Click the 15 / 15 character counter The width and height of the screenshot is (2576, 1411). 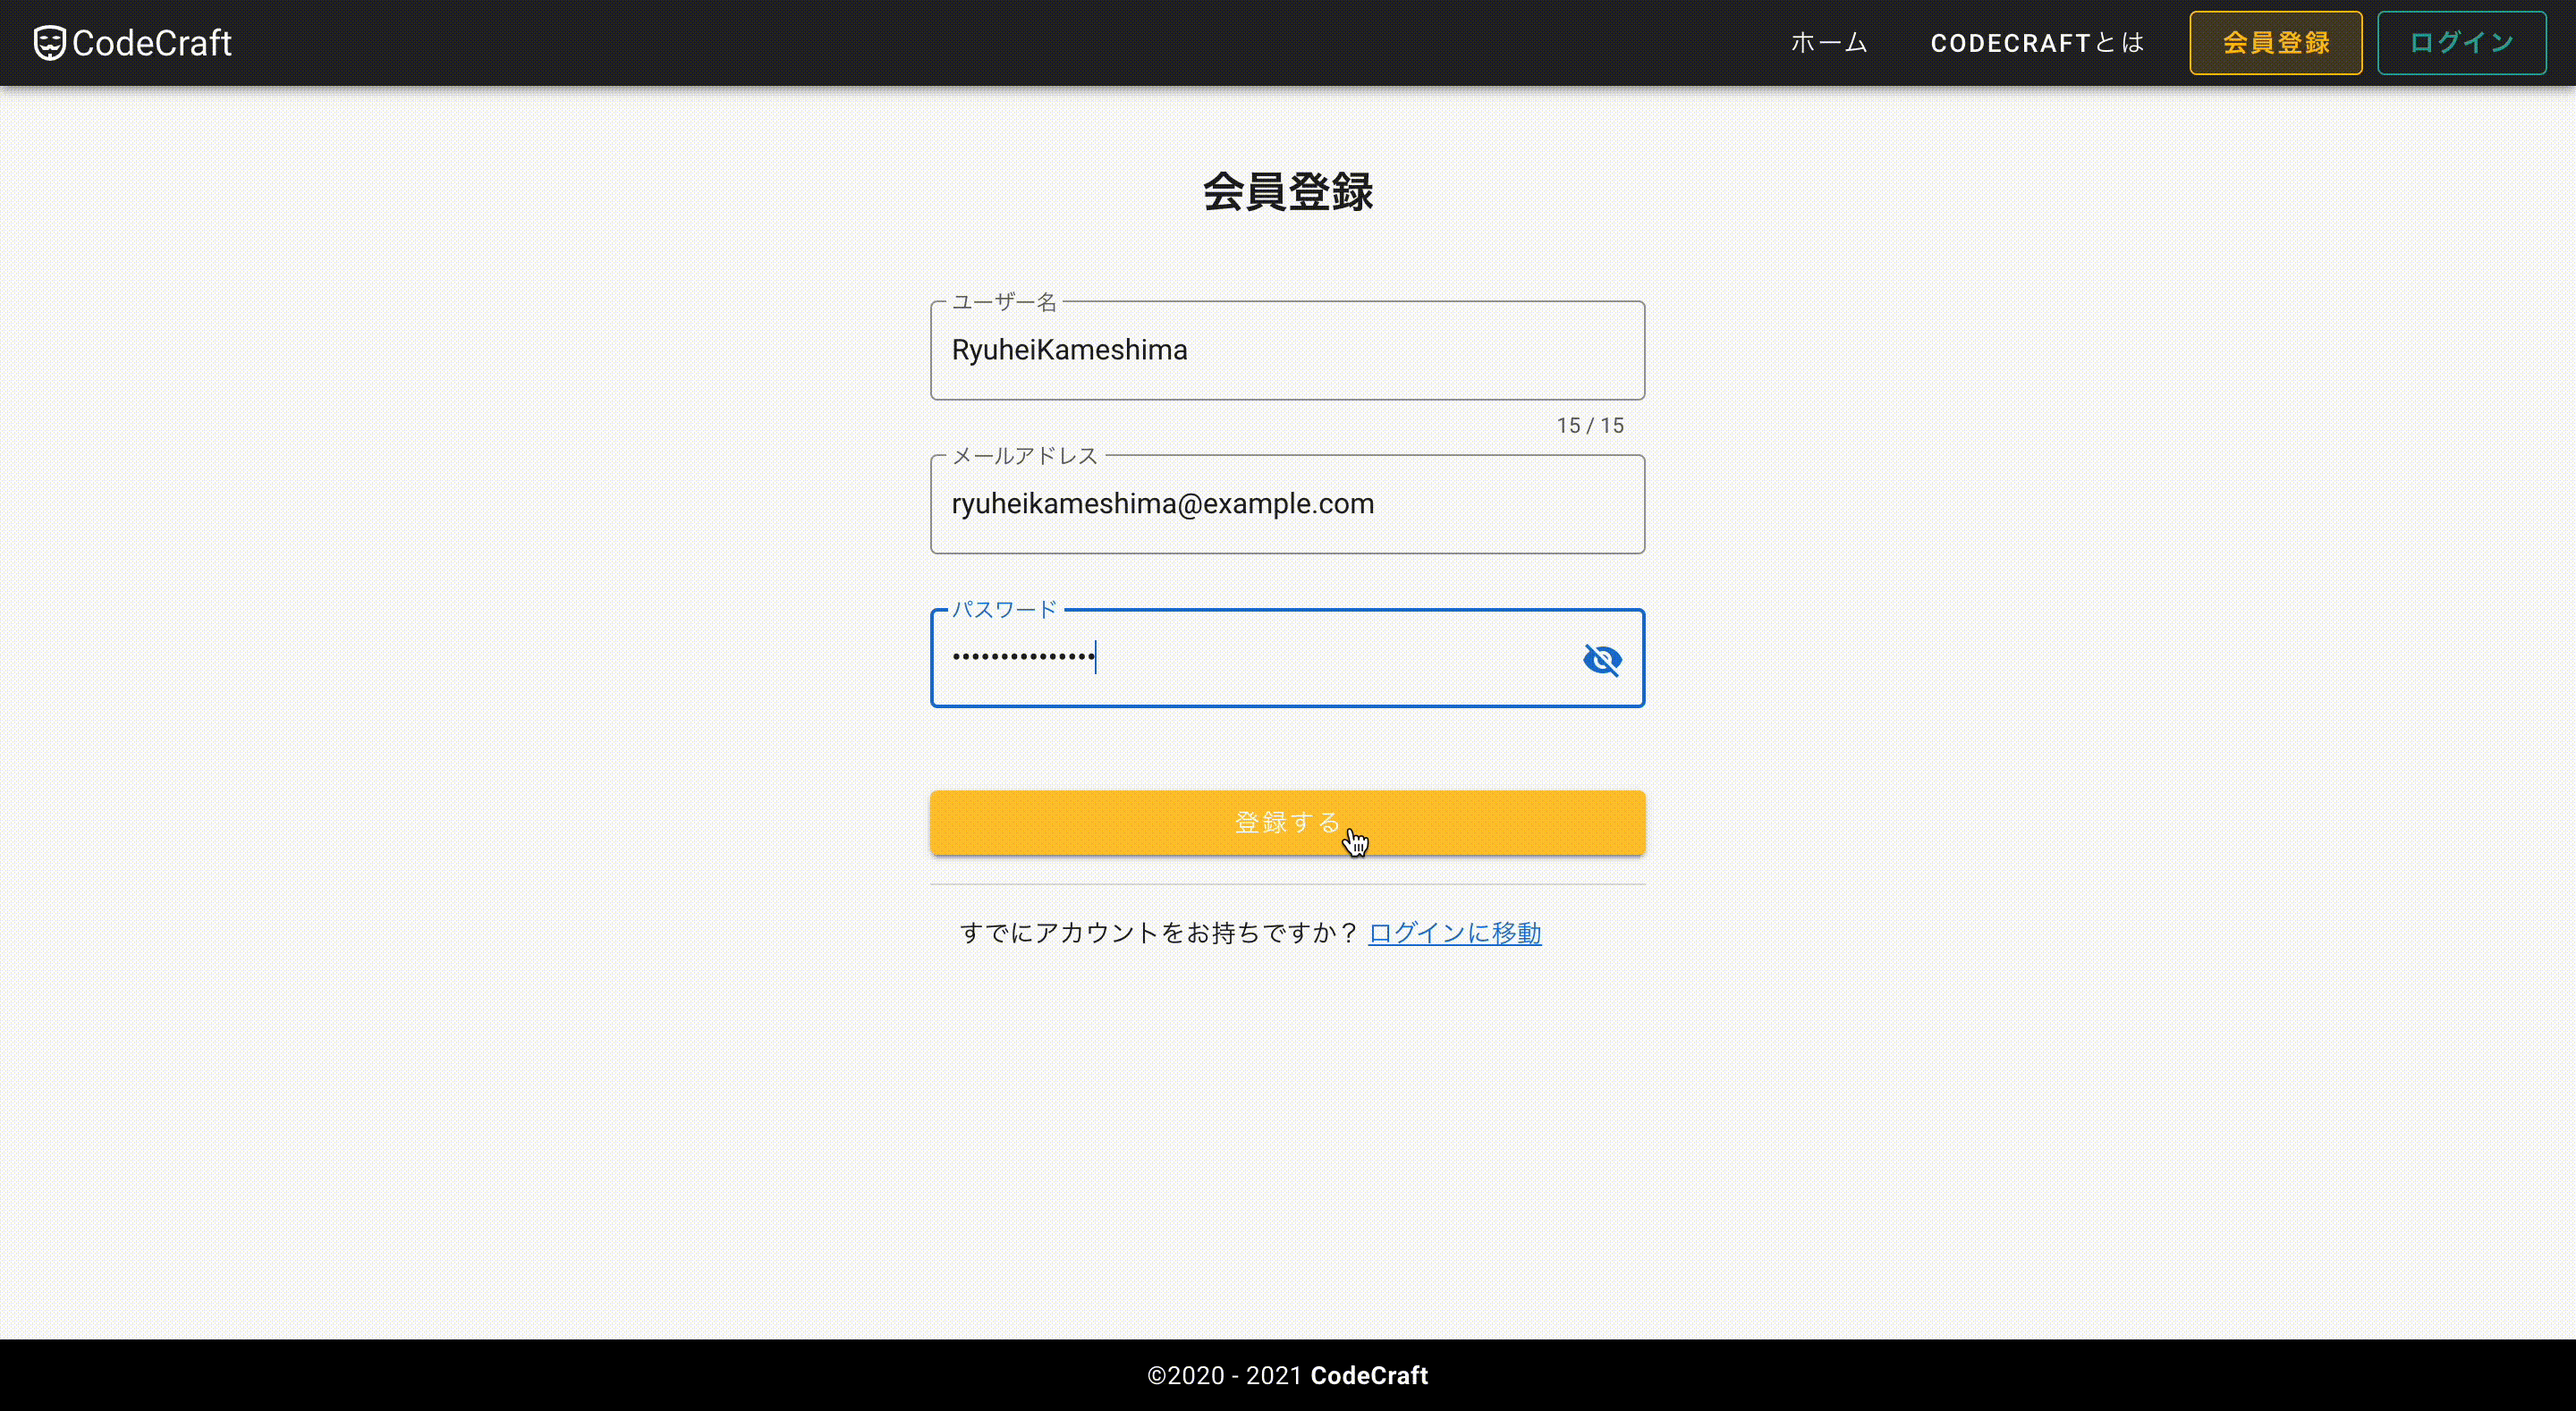pos(1589,426)
